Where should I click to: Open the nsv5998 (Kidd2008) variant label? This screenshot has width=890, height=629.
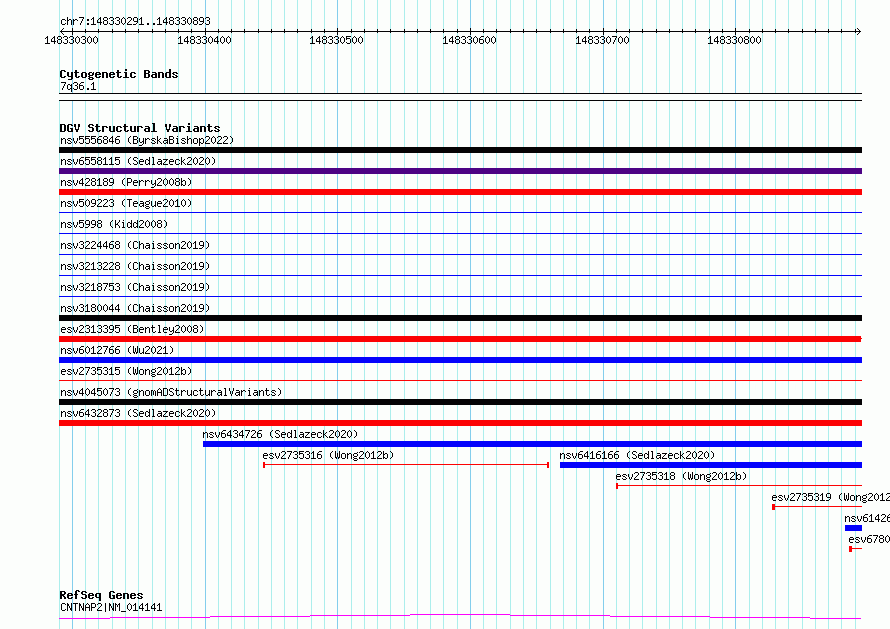point(114,224)
